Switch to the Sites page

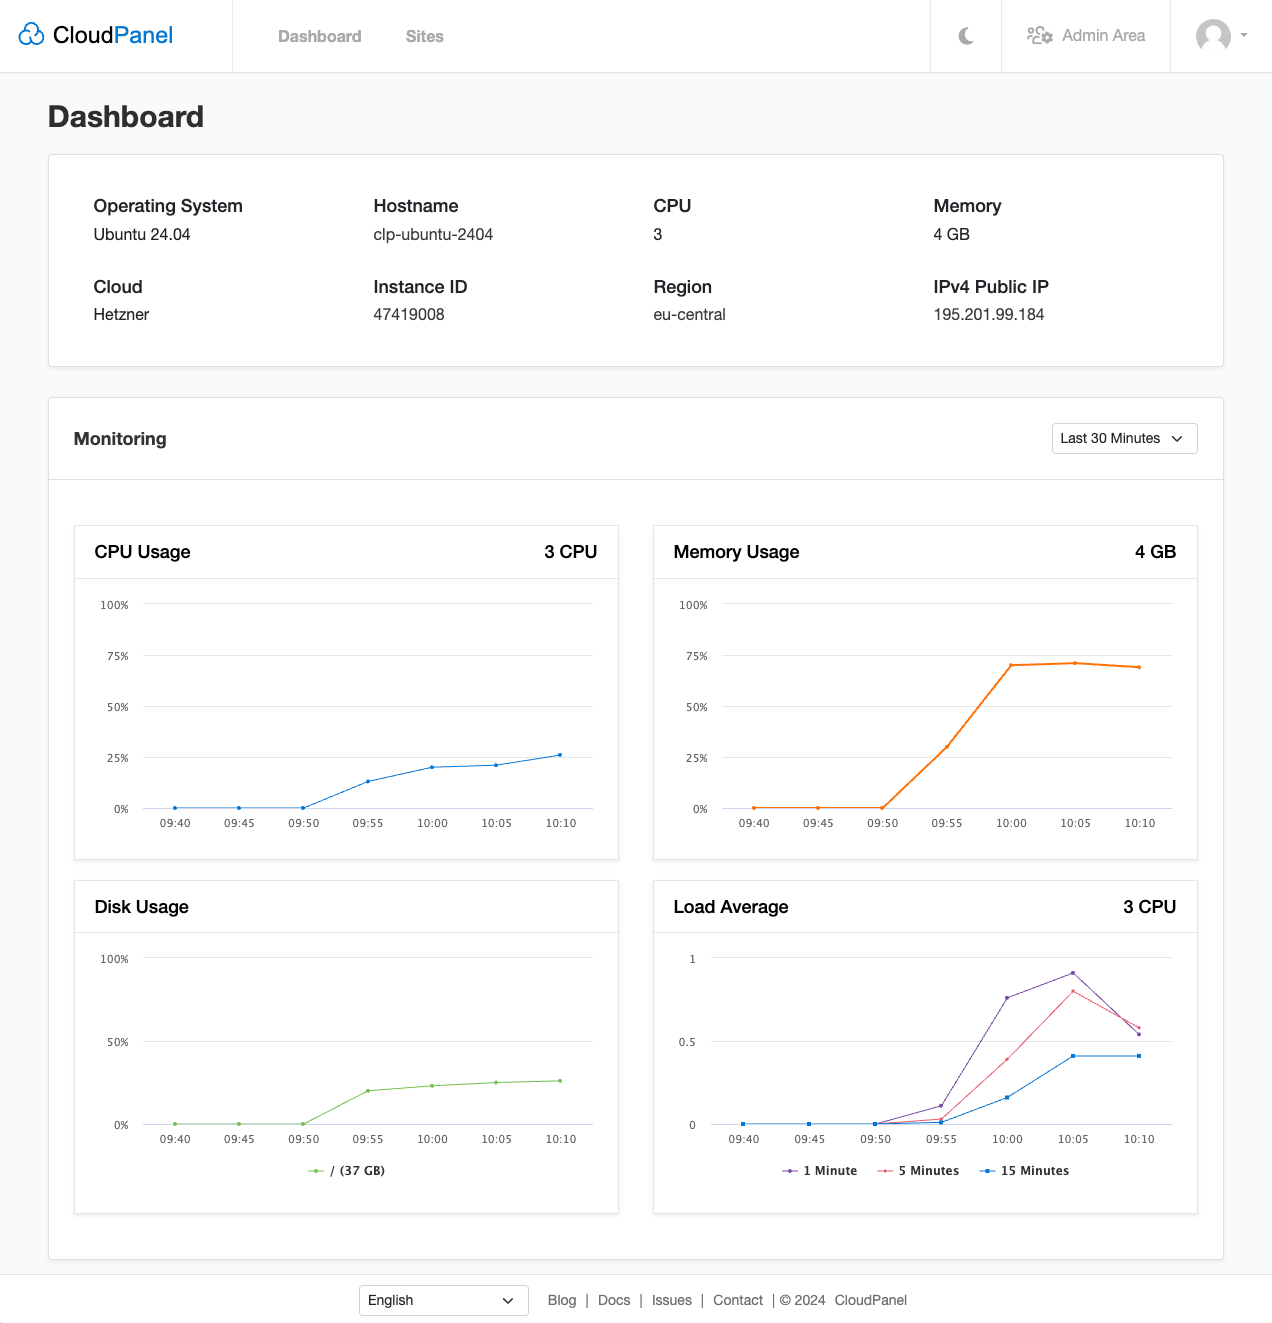[424, 36]
